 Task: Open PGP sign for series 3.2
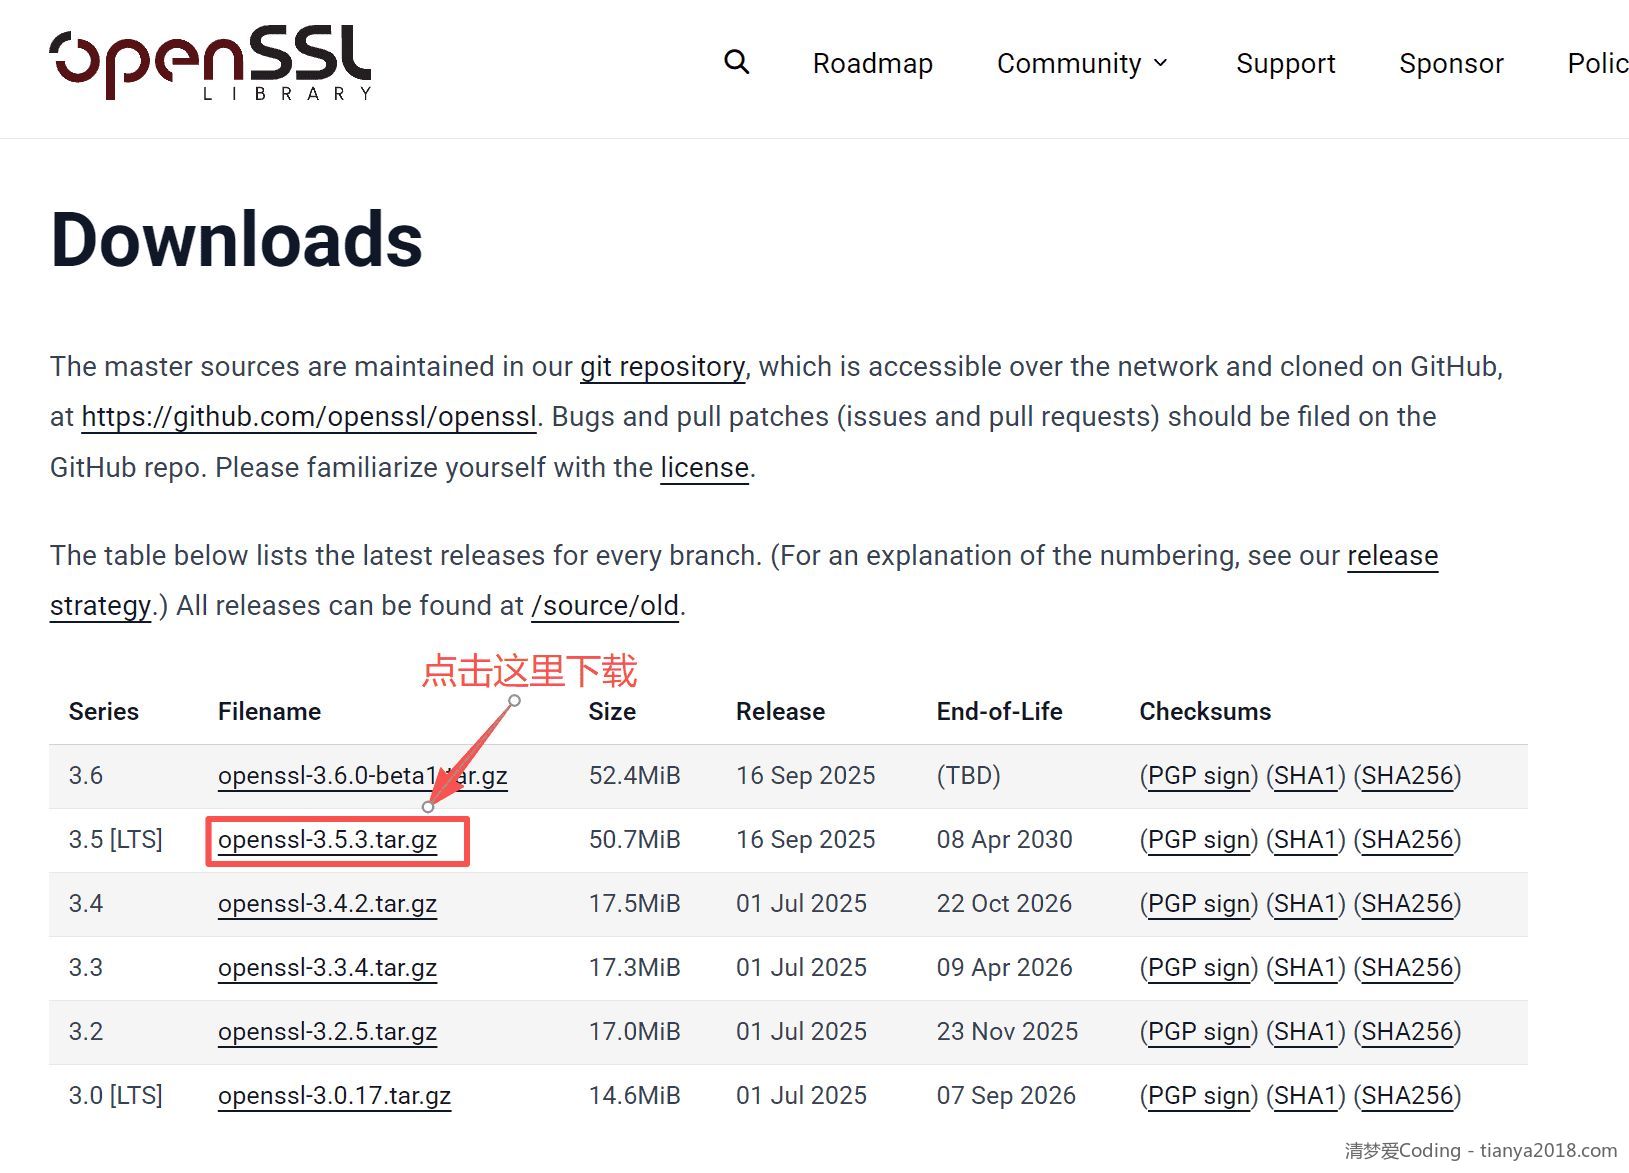(1198, 1032)
